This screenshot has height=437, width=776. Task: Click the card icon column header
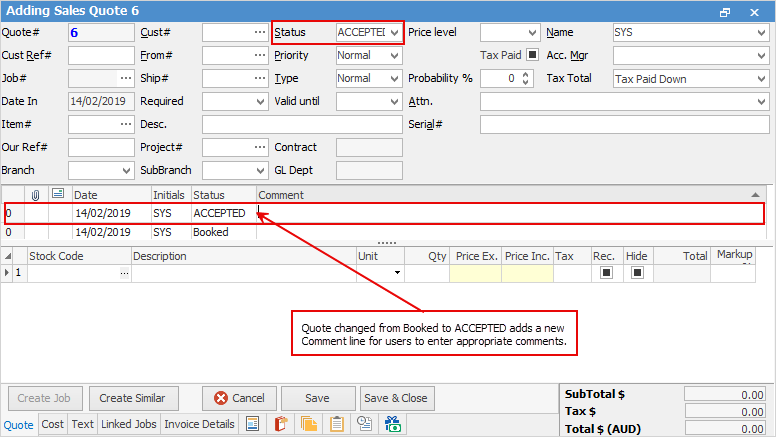tap(57, 194)
